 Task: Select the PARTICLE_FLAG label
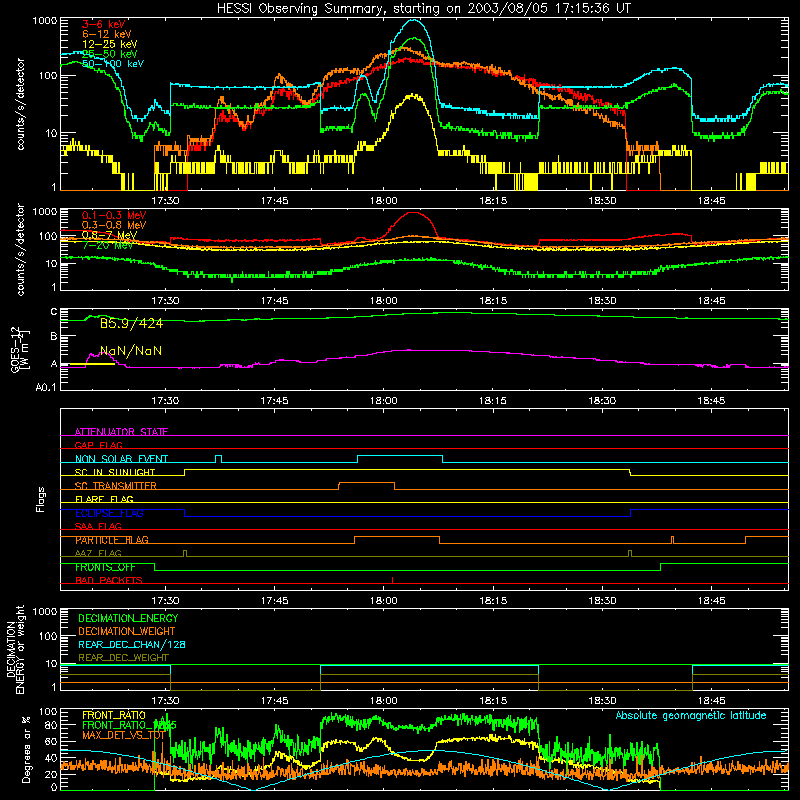pyautogui.click(x=112, y=540)
